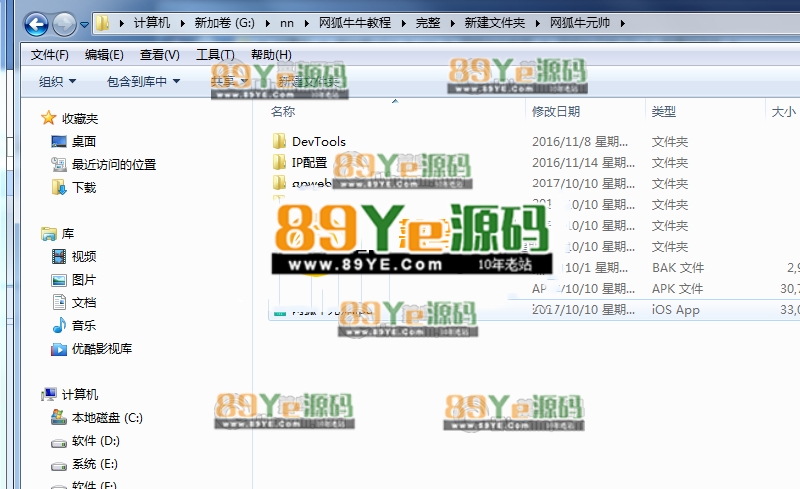The width and height of the screenshot is (800, 489).
Task: Navigate to 新建文件夹 in the breadcrumb
Action: click(494, 23)
